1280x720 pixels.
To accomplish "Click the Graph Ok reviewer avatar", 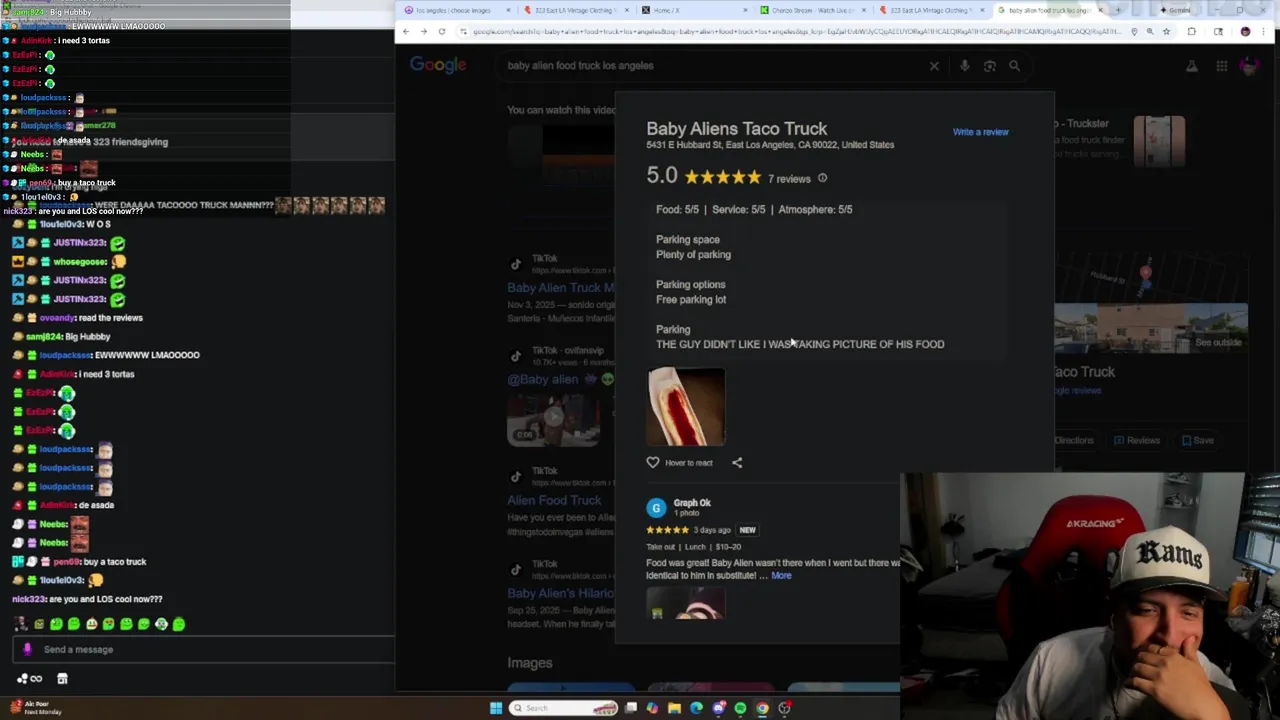I will [x=656, y=508].
